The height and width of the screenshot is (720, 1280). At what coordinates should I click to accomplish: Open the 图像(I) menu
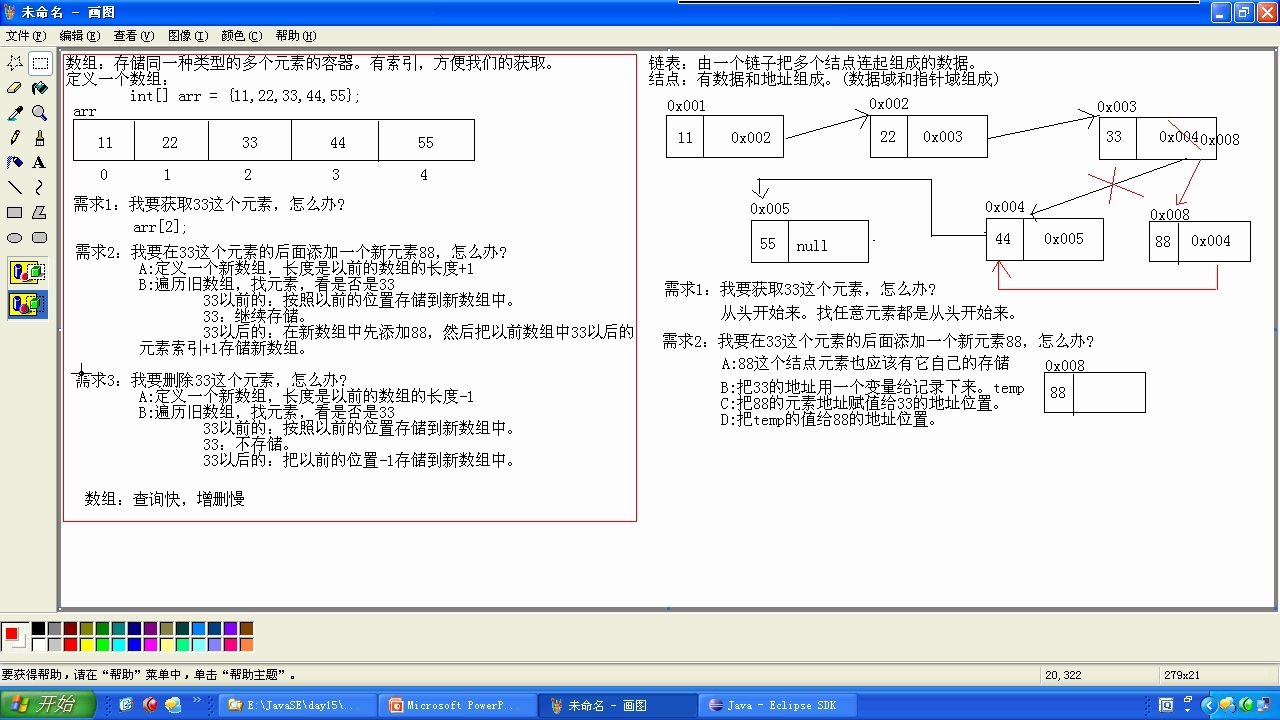tap(187, 35)
